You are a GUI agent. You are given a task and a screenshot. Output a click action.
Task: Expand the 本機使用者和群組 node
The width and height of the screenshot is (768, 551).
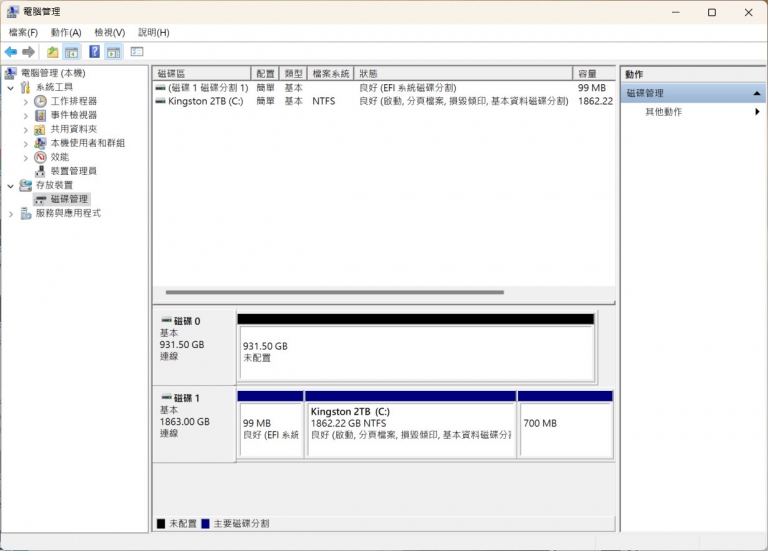(25, 144)
